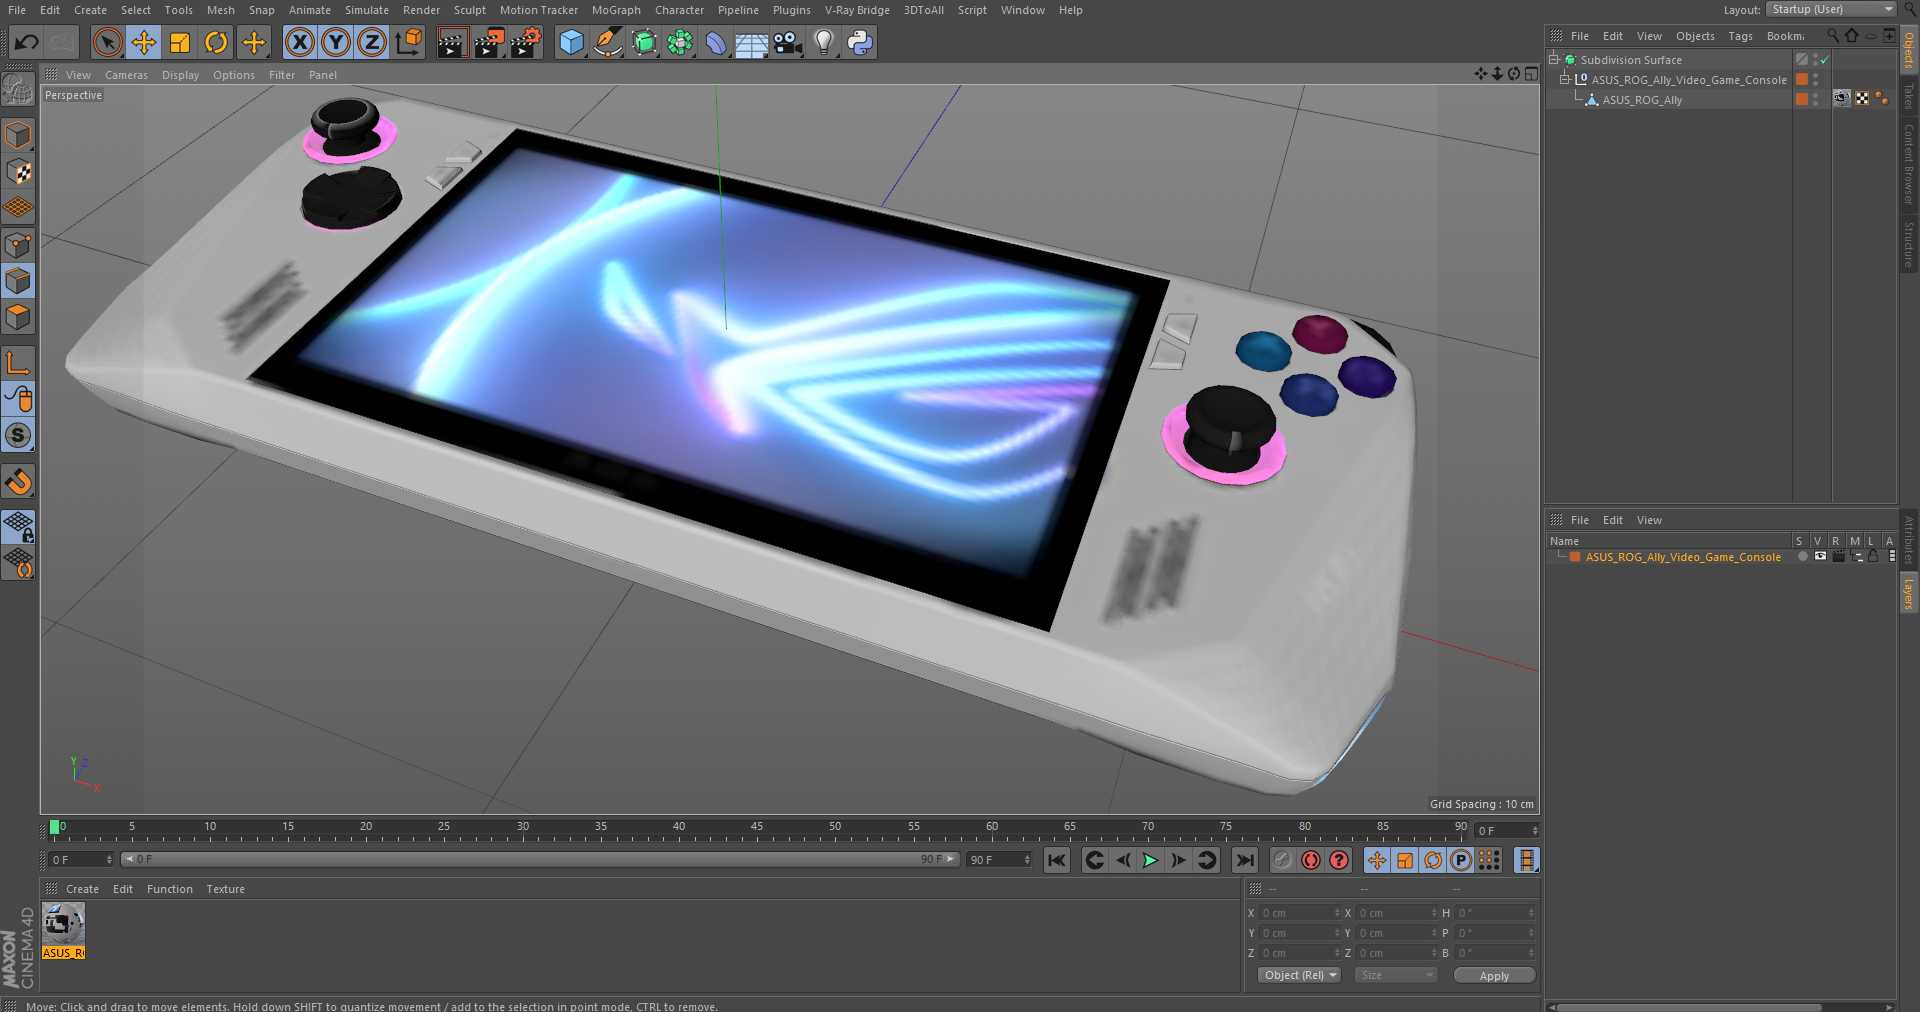1920x1012 pixels.
Task: Toggle X axis lock
Action: coord(299,42)
